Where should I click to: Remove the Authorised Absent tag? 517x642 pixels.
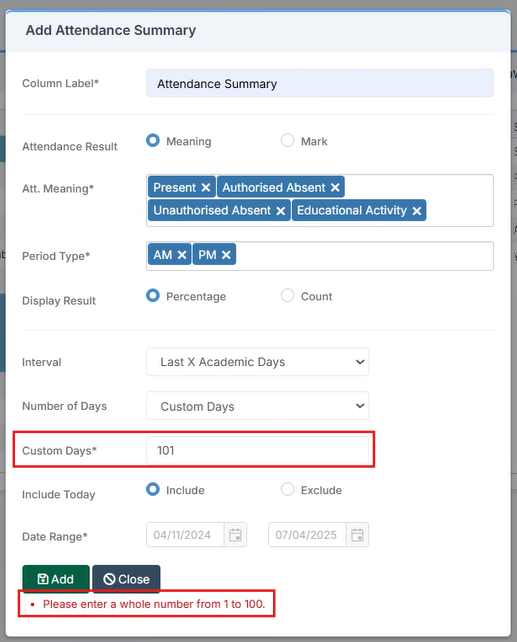pos(335,188)
